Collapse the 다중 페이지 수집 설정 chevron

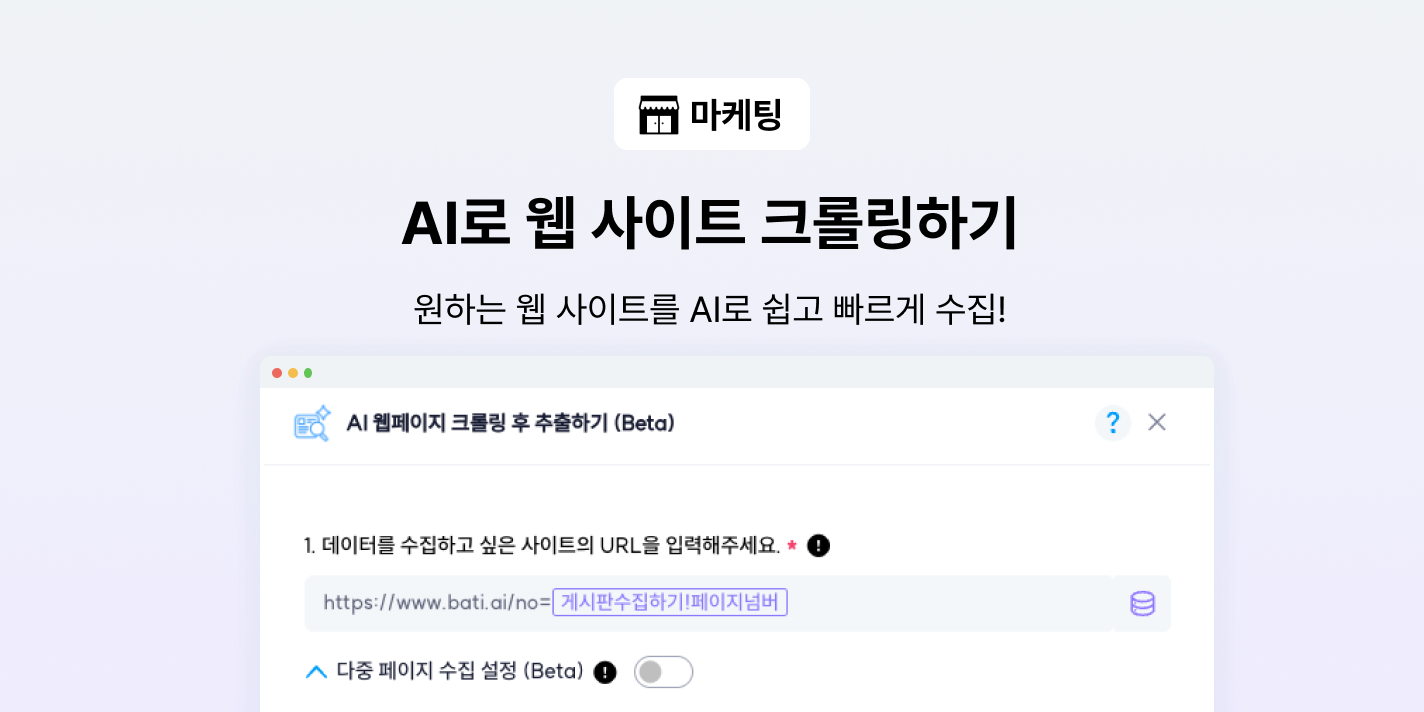[x=316, y=672]
